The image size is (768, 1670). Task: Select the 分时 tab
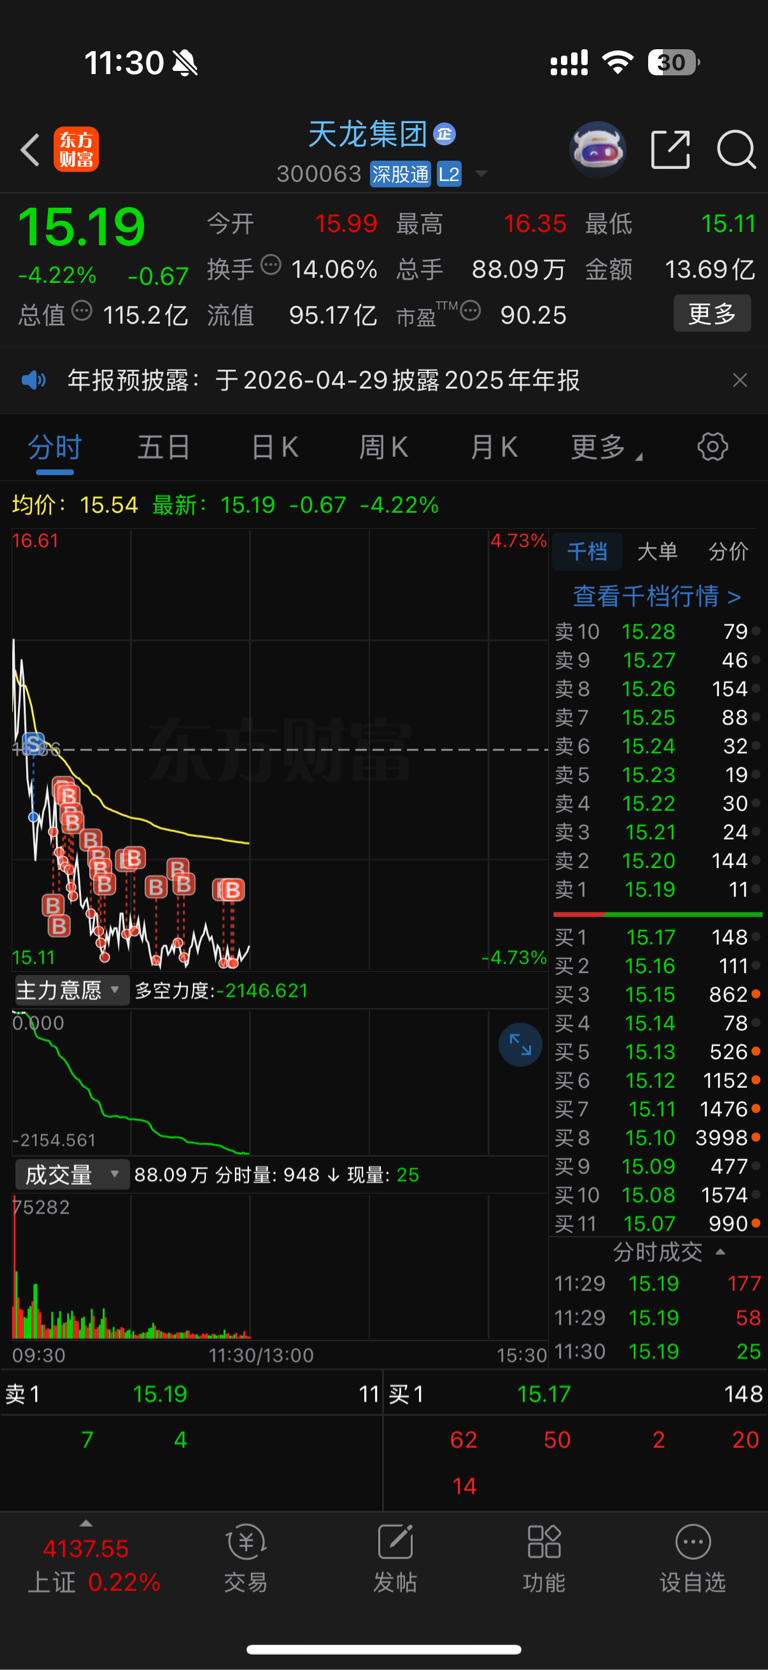pos(55,447)
